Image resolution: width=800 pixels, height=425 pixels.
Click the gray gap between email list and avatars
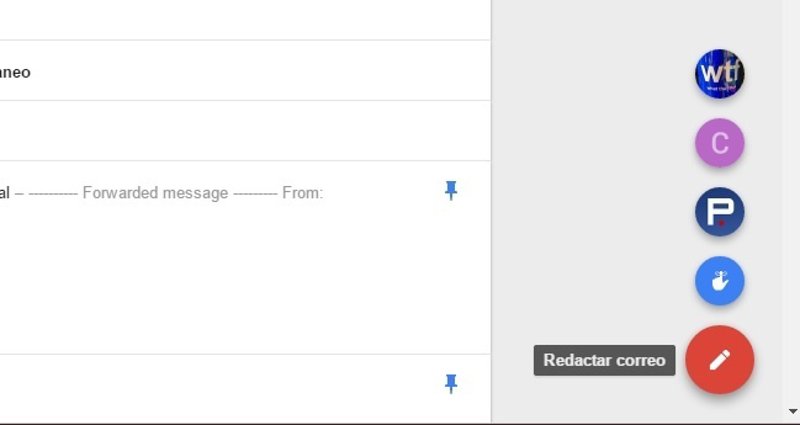[590, 200]
